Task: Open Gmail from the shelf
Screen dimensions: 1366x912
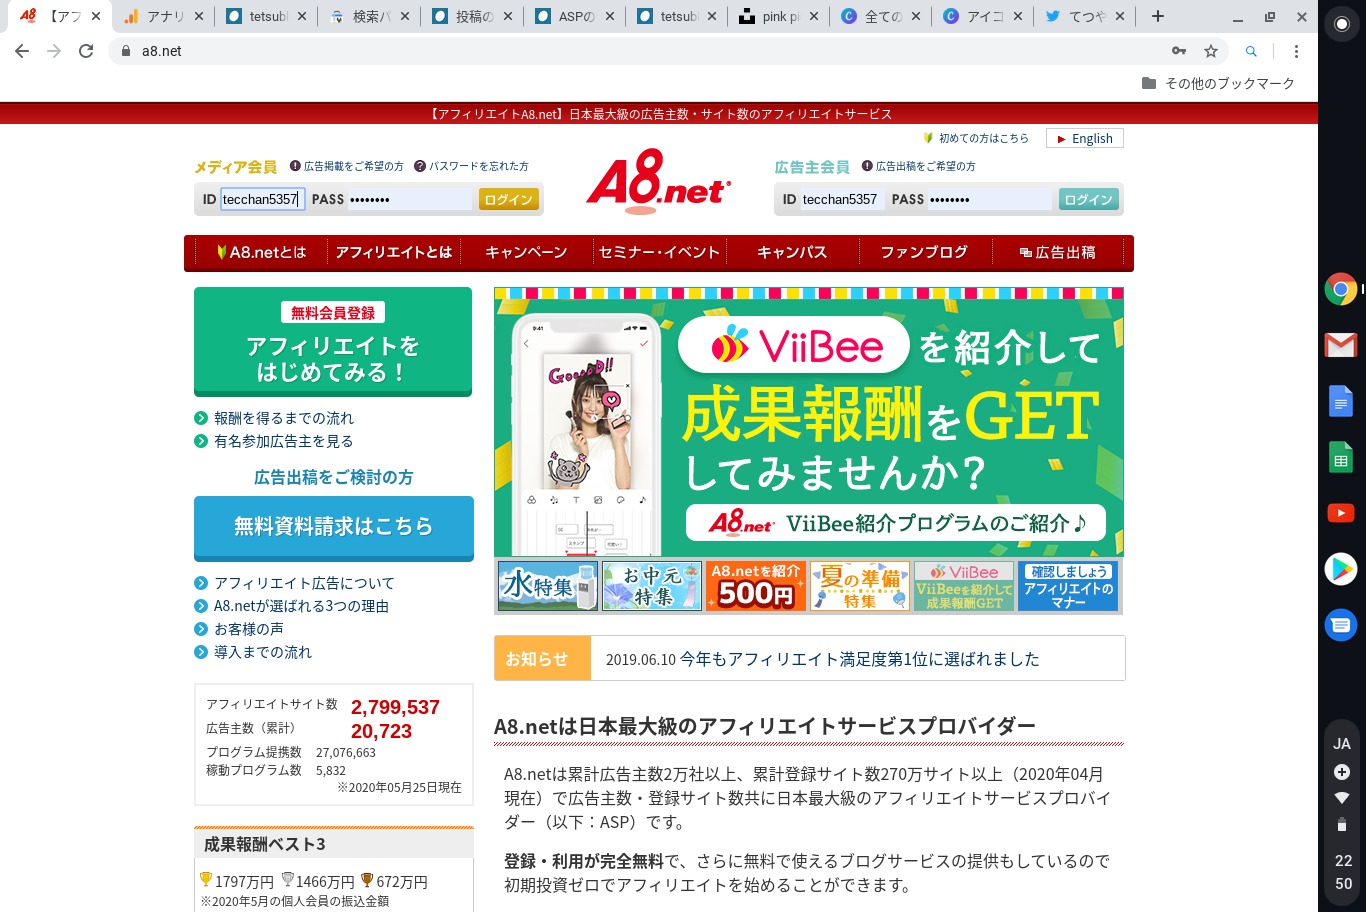Action: [x=1341, y=345]
